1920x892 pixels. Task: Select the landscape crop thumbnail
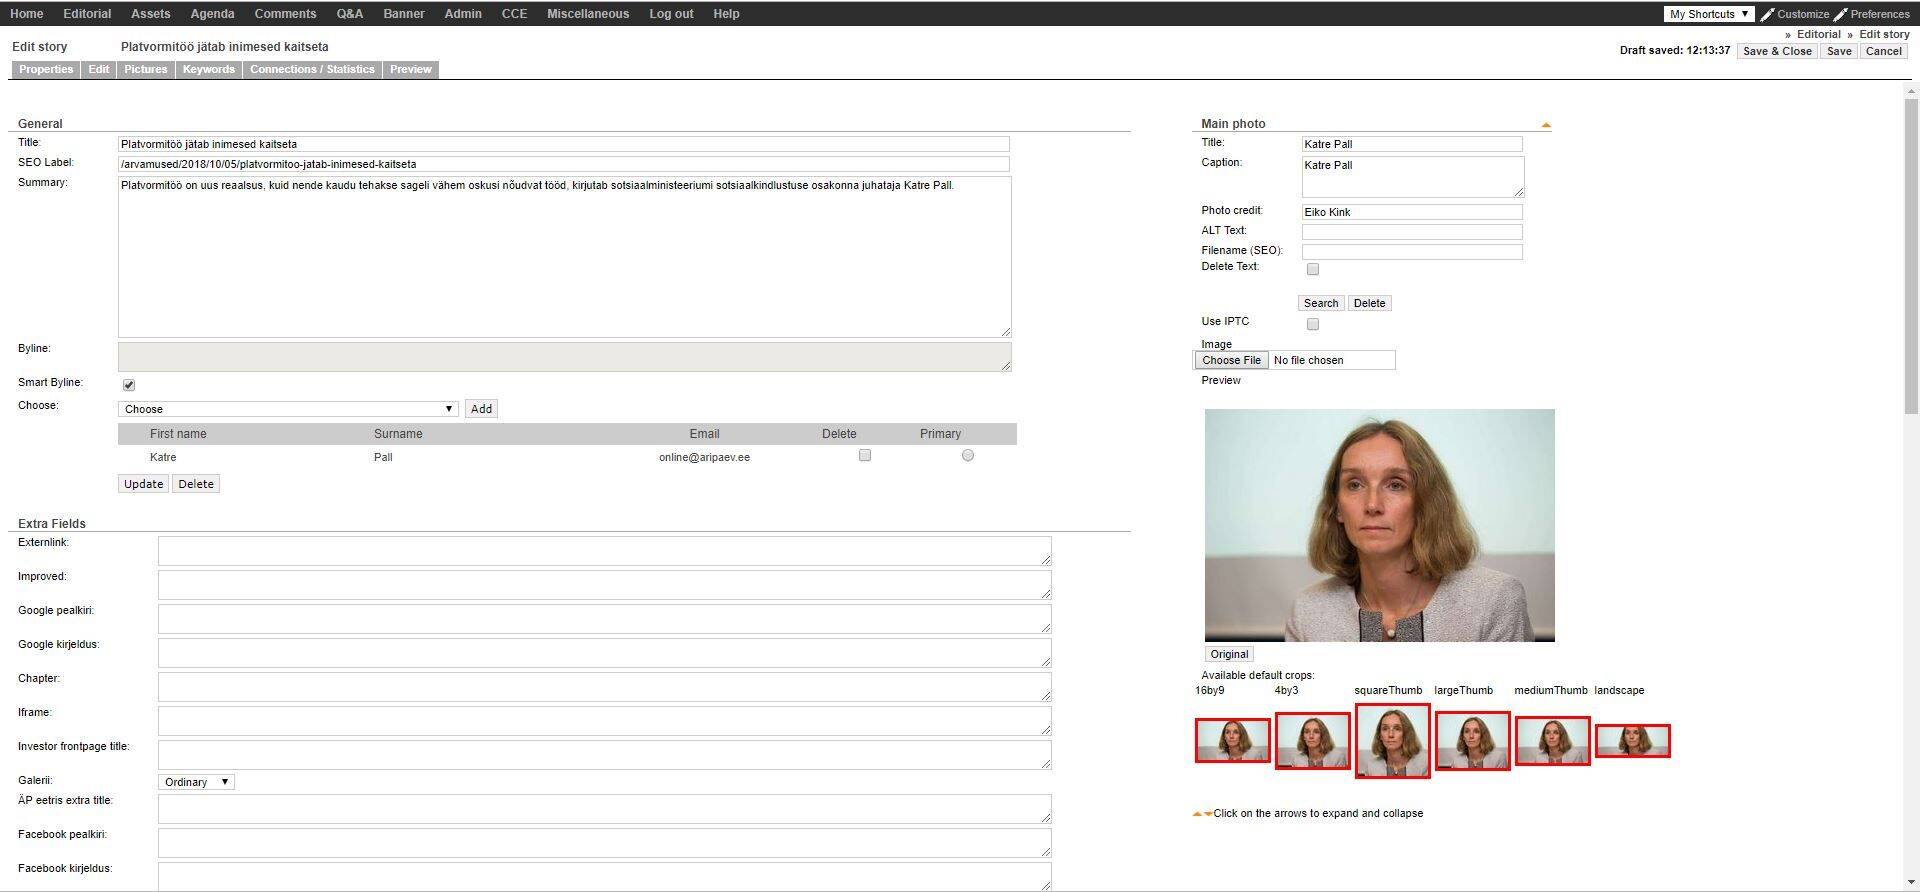click(1632, 741)
